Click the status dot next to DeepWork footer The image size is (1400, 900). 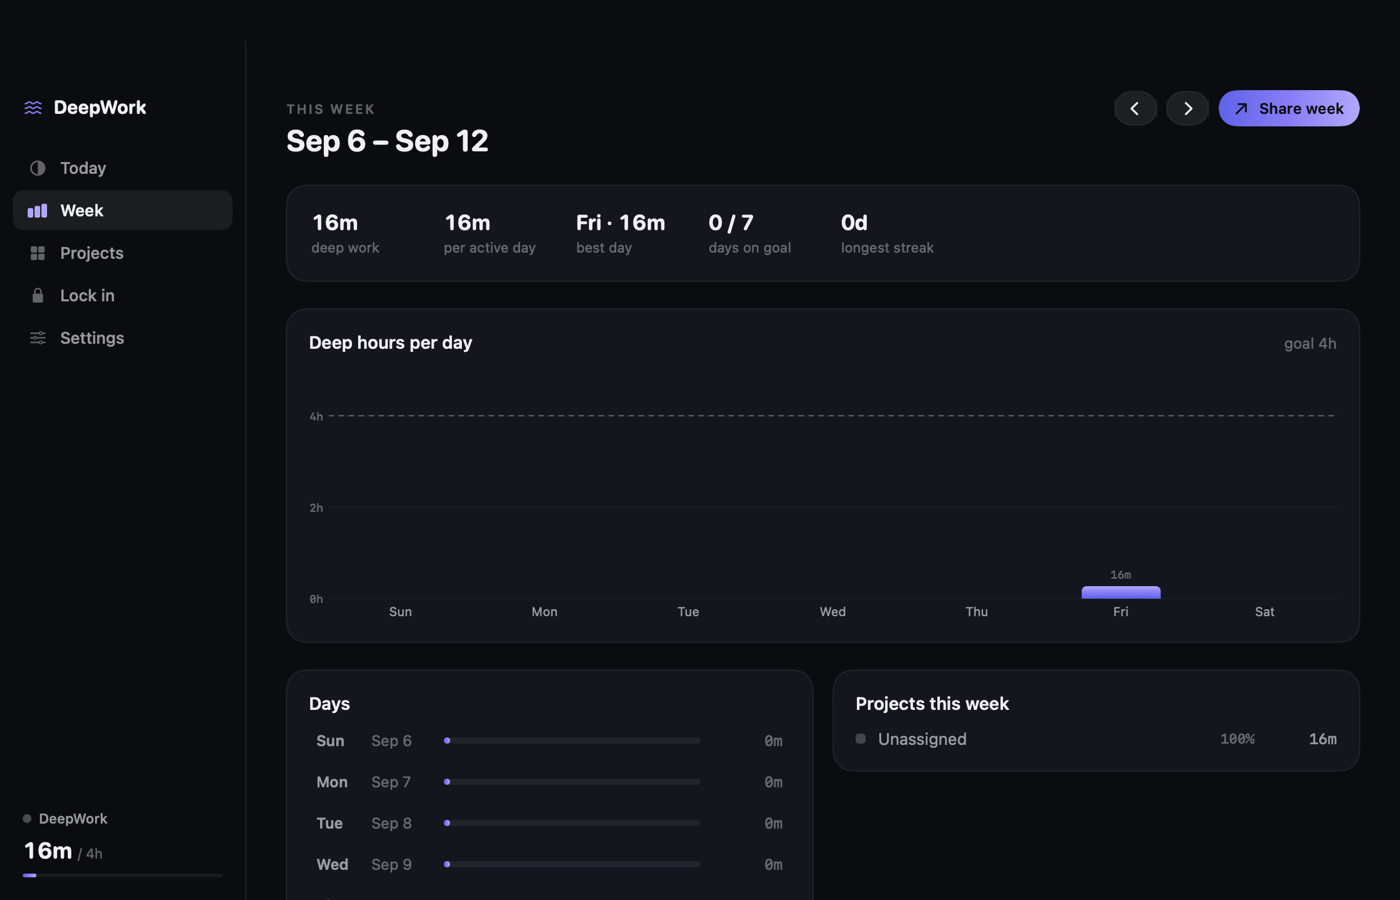(27, 819)
